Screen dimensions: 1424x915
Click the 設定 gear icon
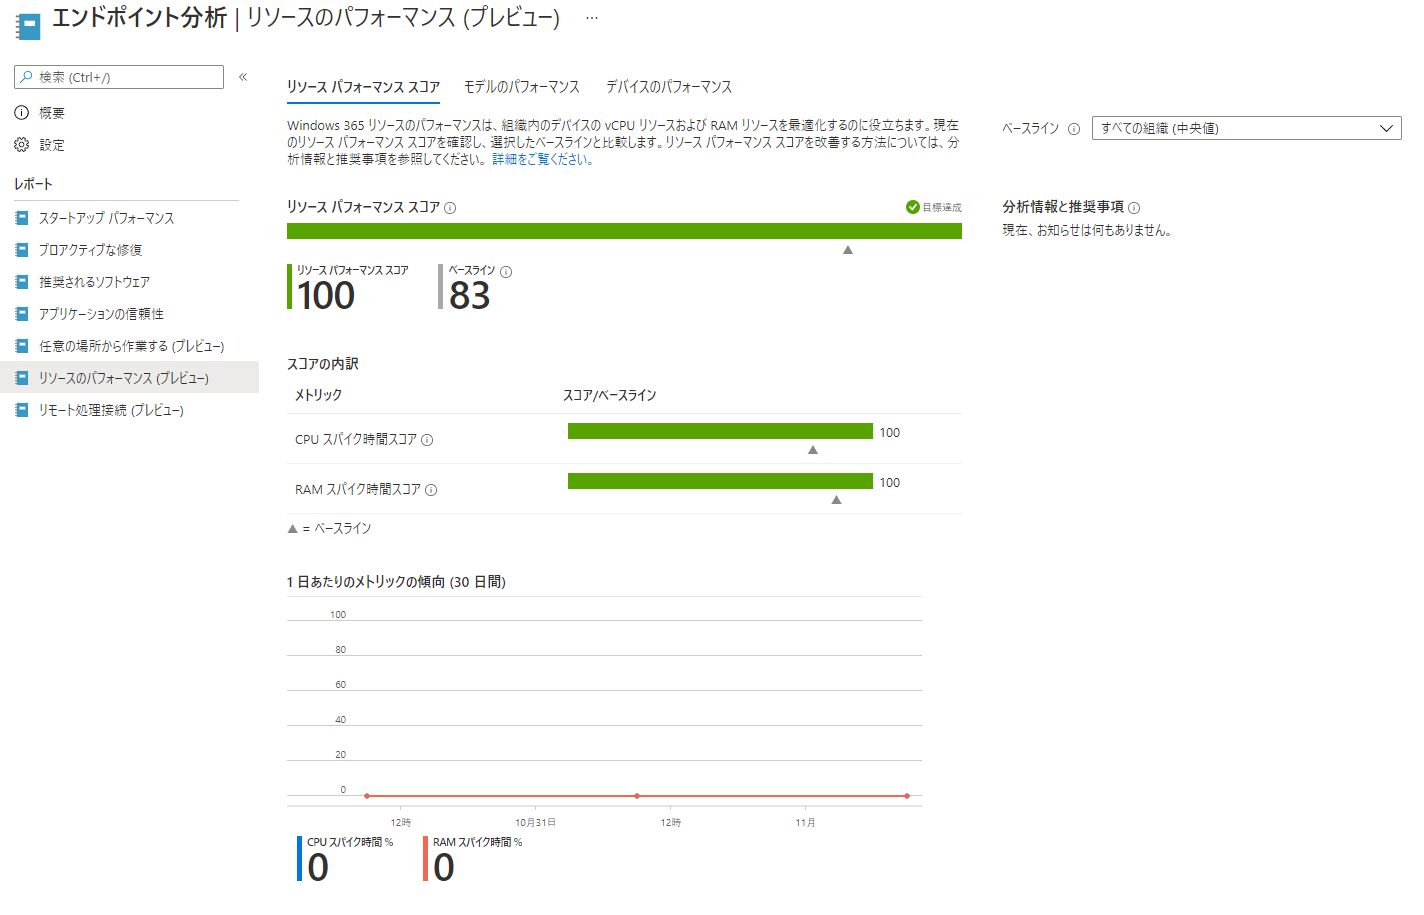[21, 145]
